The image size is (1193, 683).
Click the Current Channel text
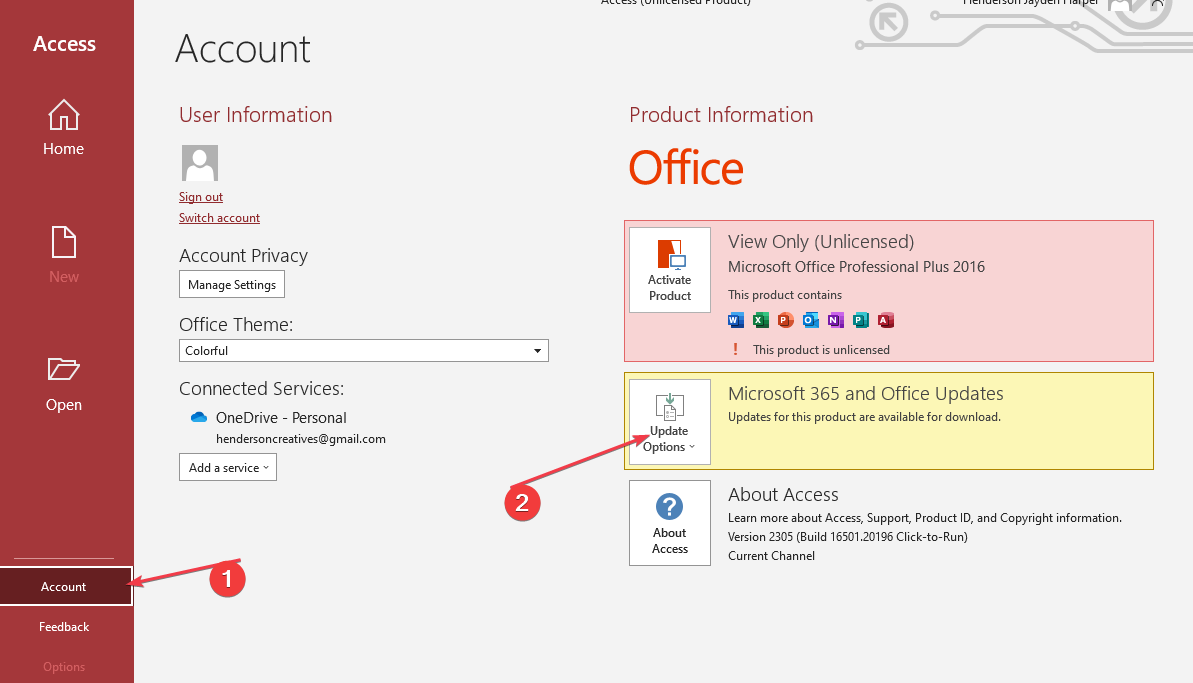tap(771, 556)
